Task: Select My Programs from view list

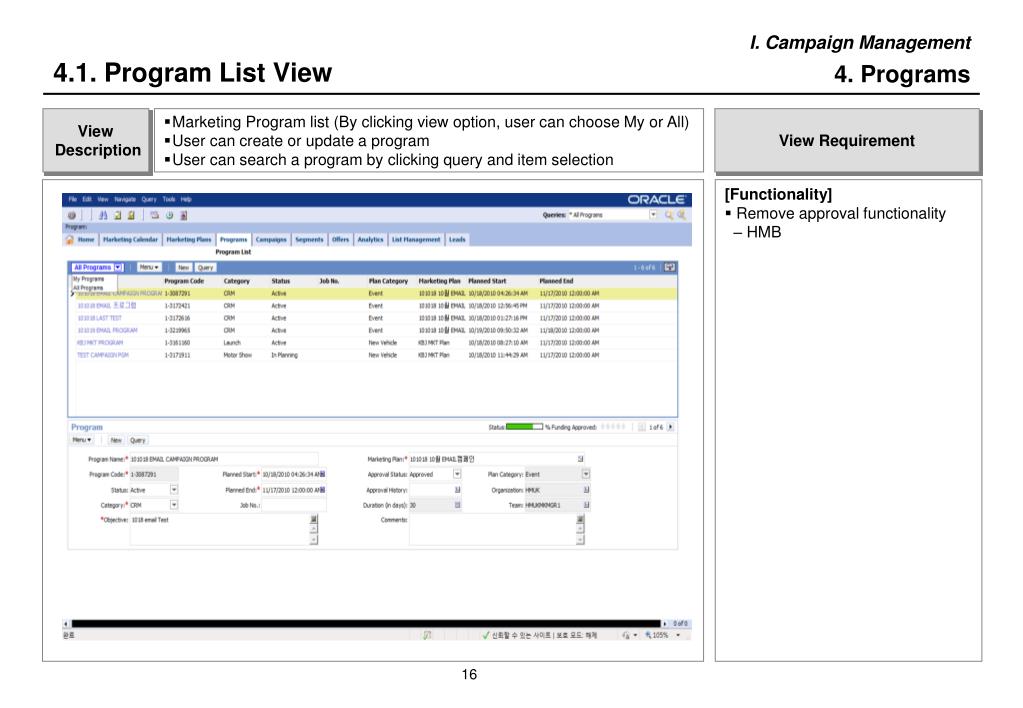Action: (x=88, y=279)
